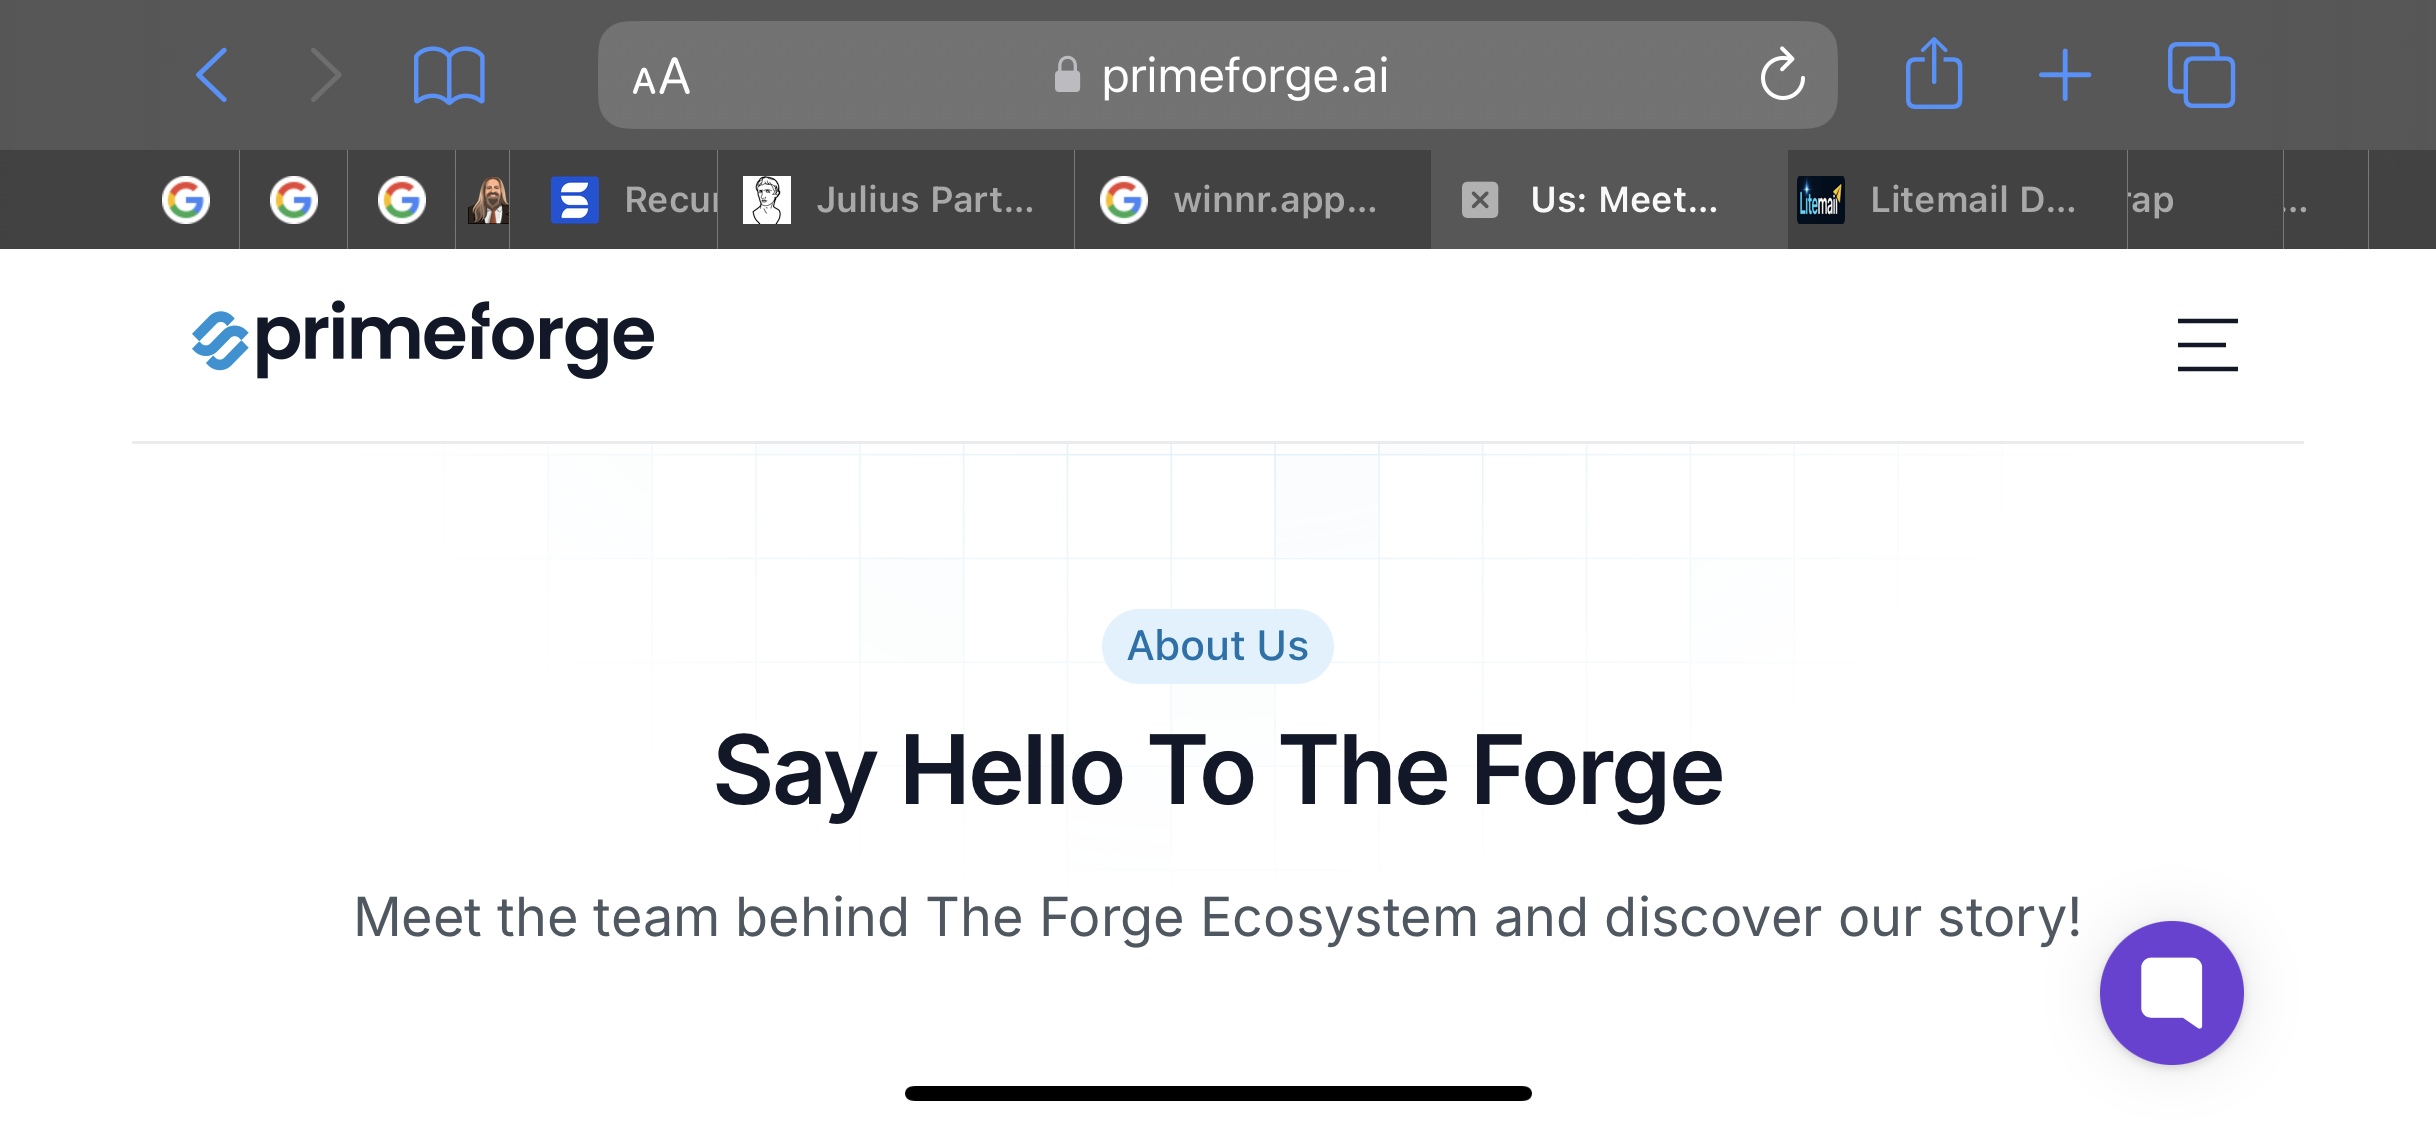Open the bookmarks book icon
This screenshot has height=1125, width=2436.
449,75
